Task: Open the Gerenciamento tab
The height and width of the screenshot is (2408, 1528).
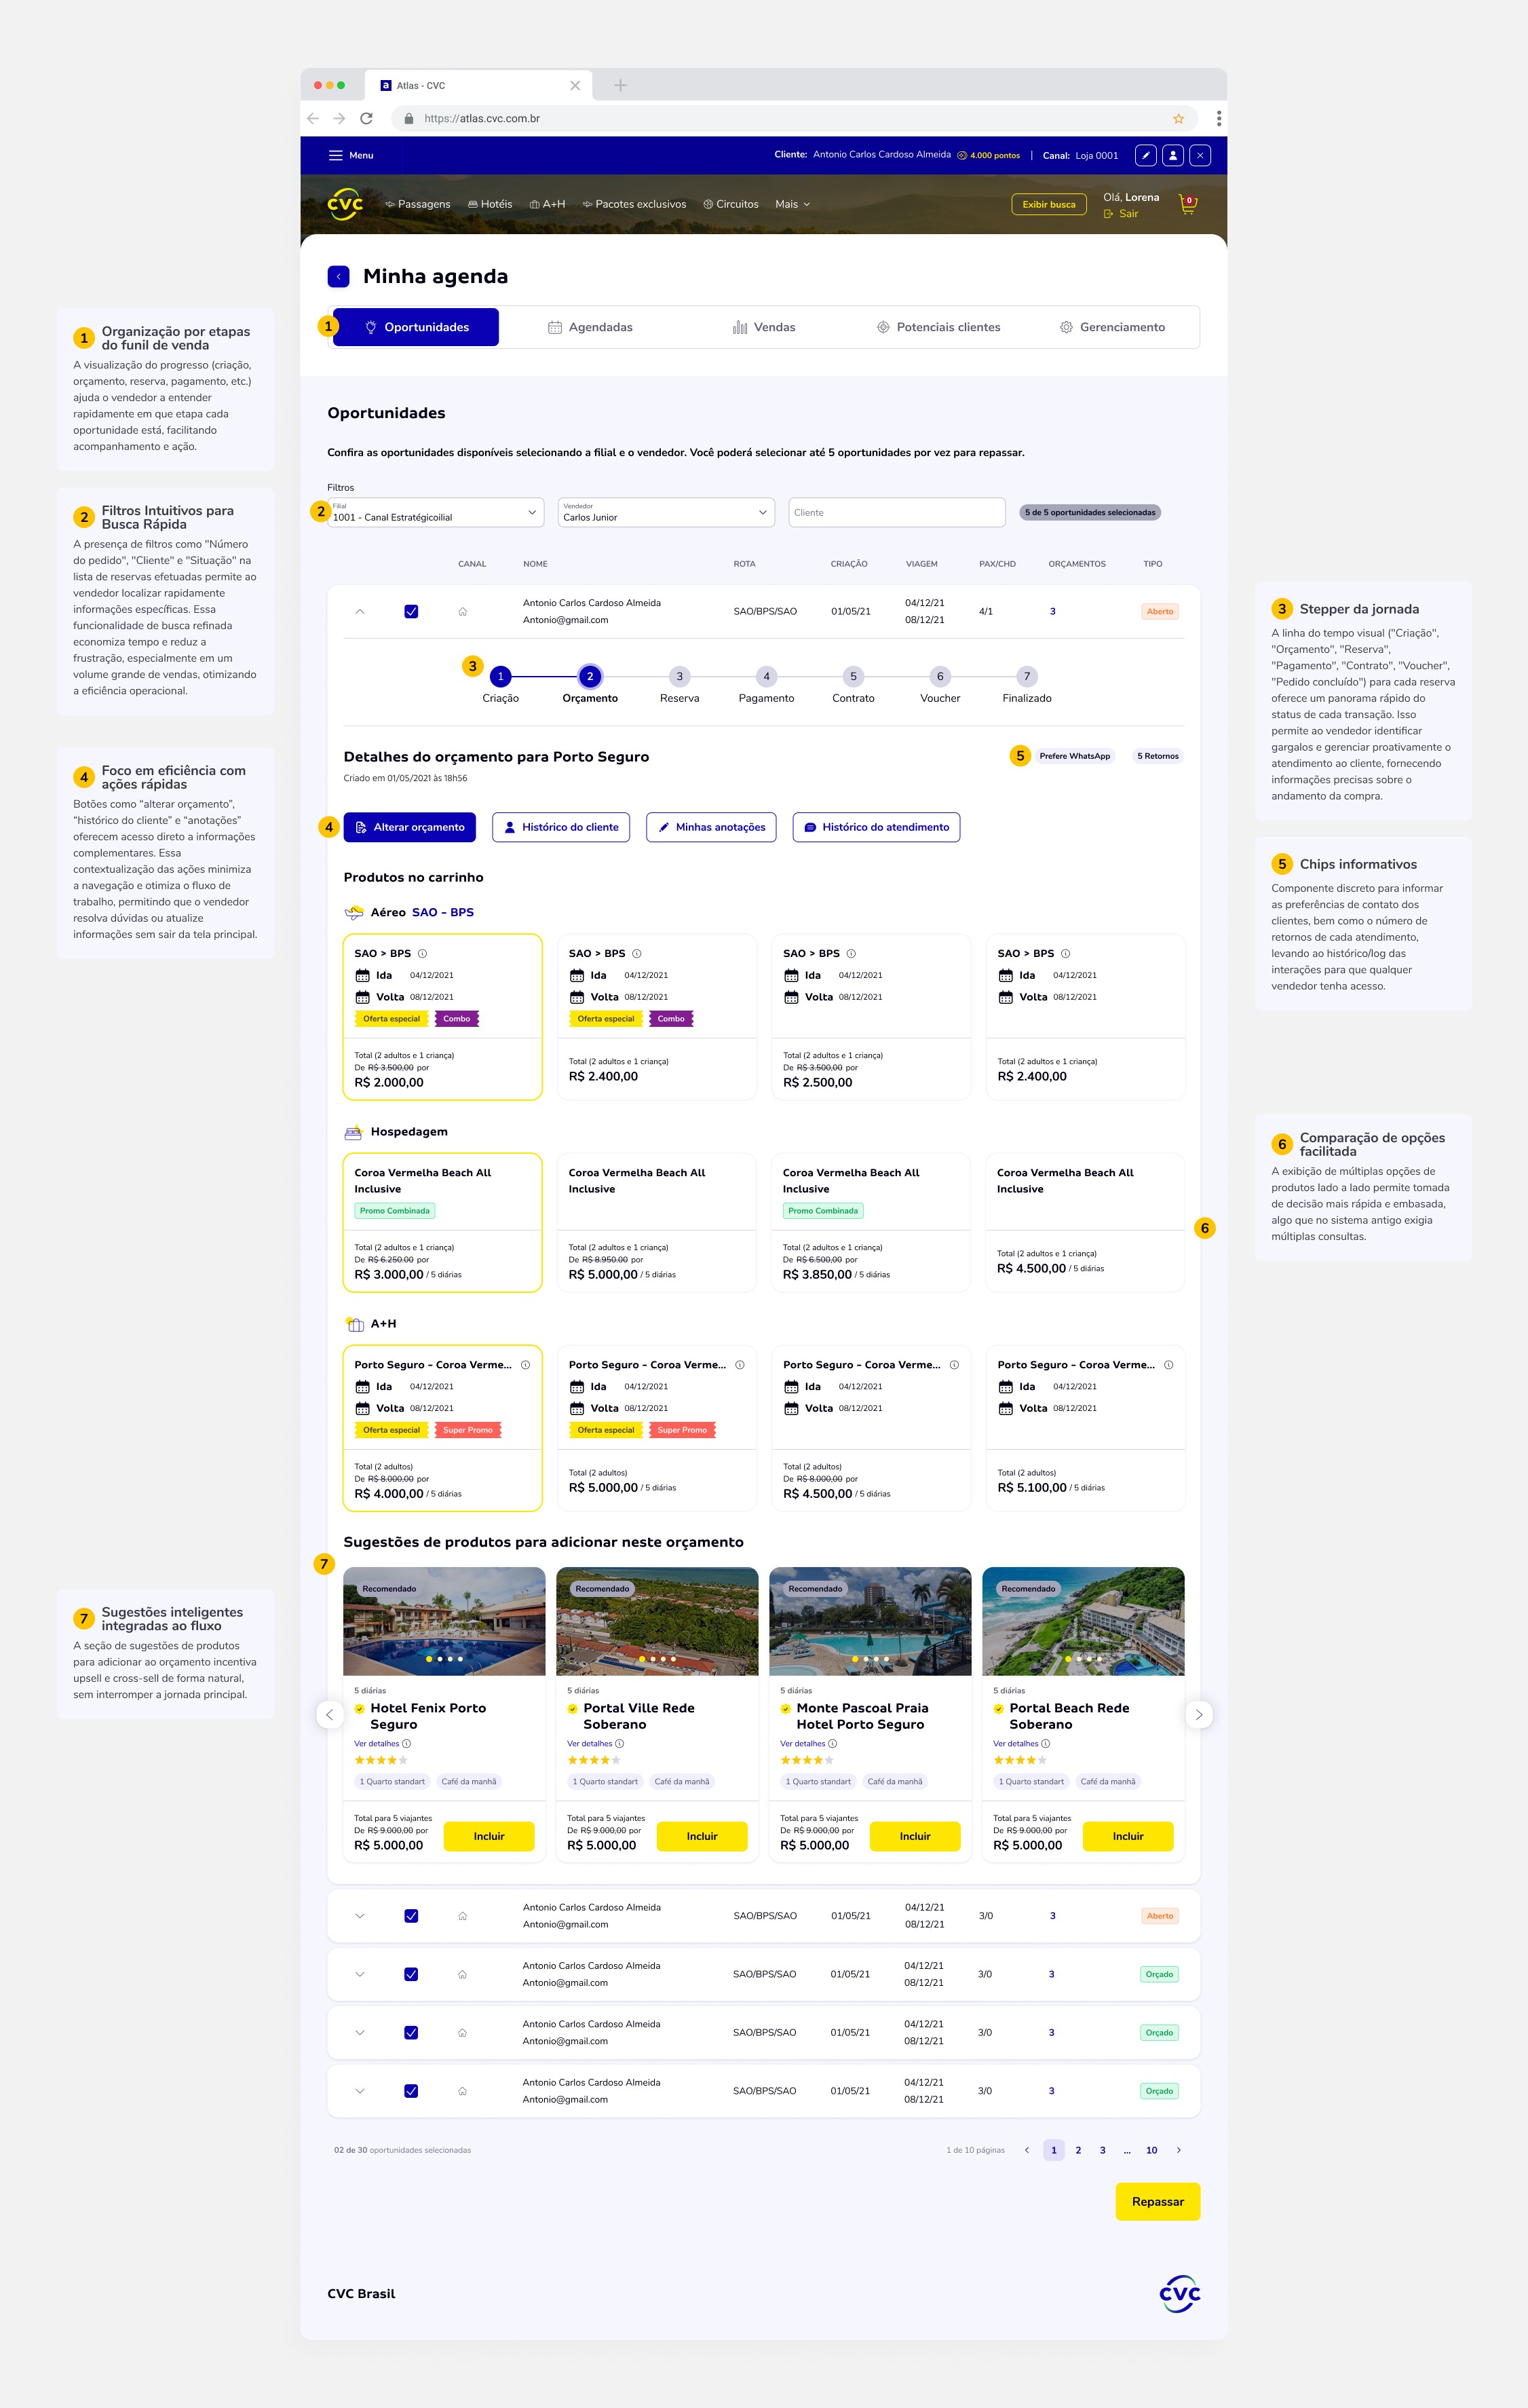Action: (1112, 327)
